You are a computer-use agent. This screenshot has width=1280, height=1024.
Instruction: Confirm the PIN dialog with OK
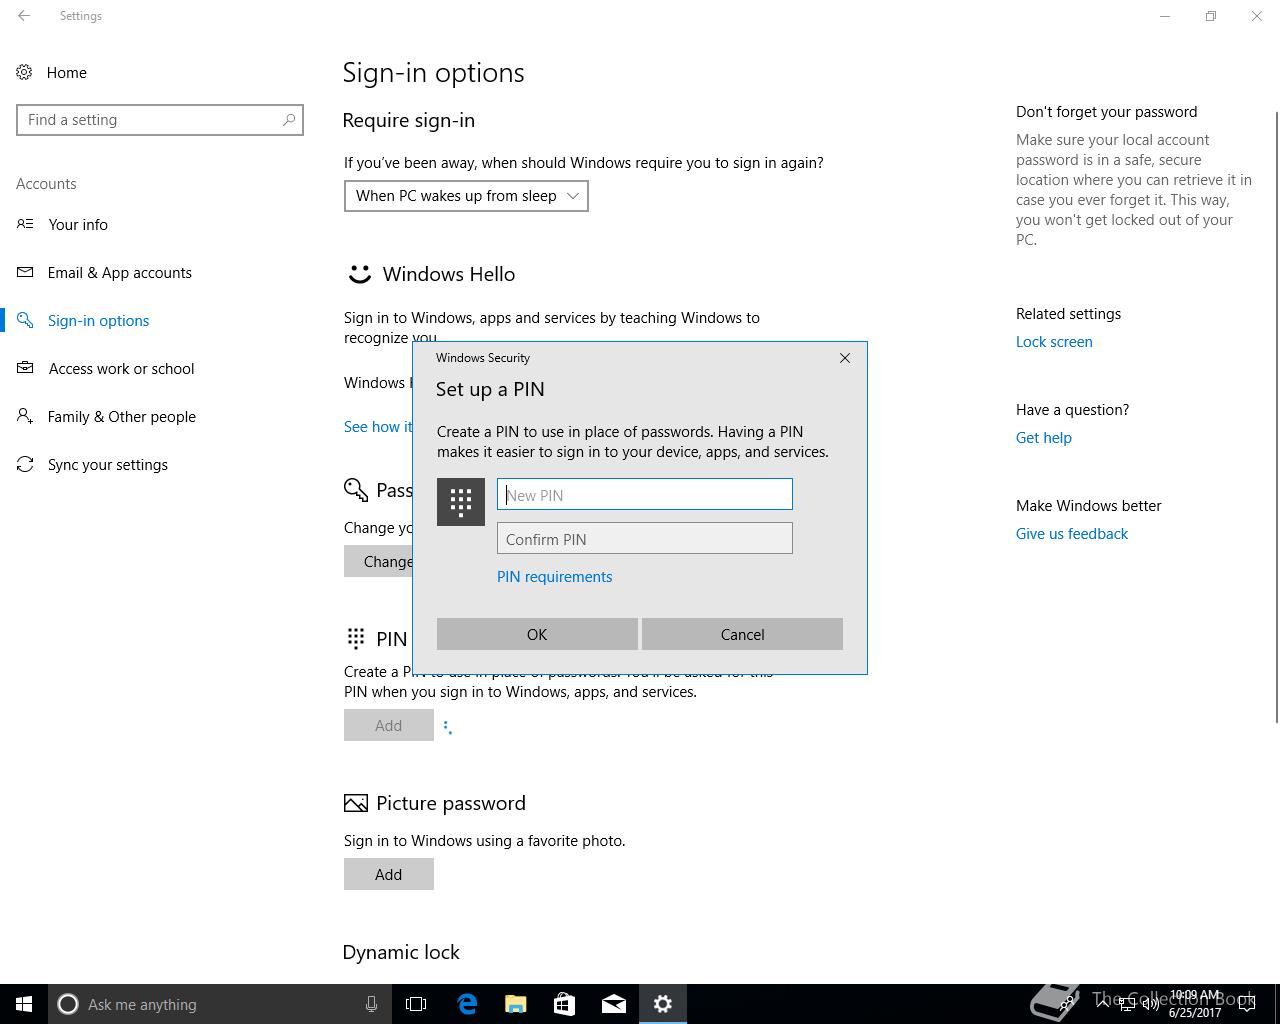(537, 634)
